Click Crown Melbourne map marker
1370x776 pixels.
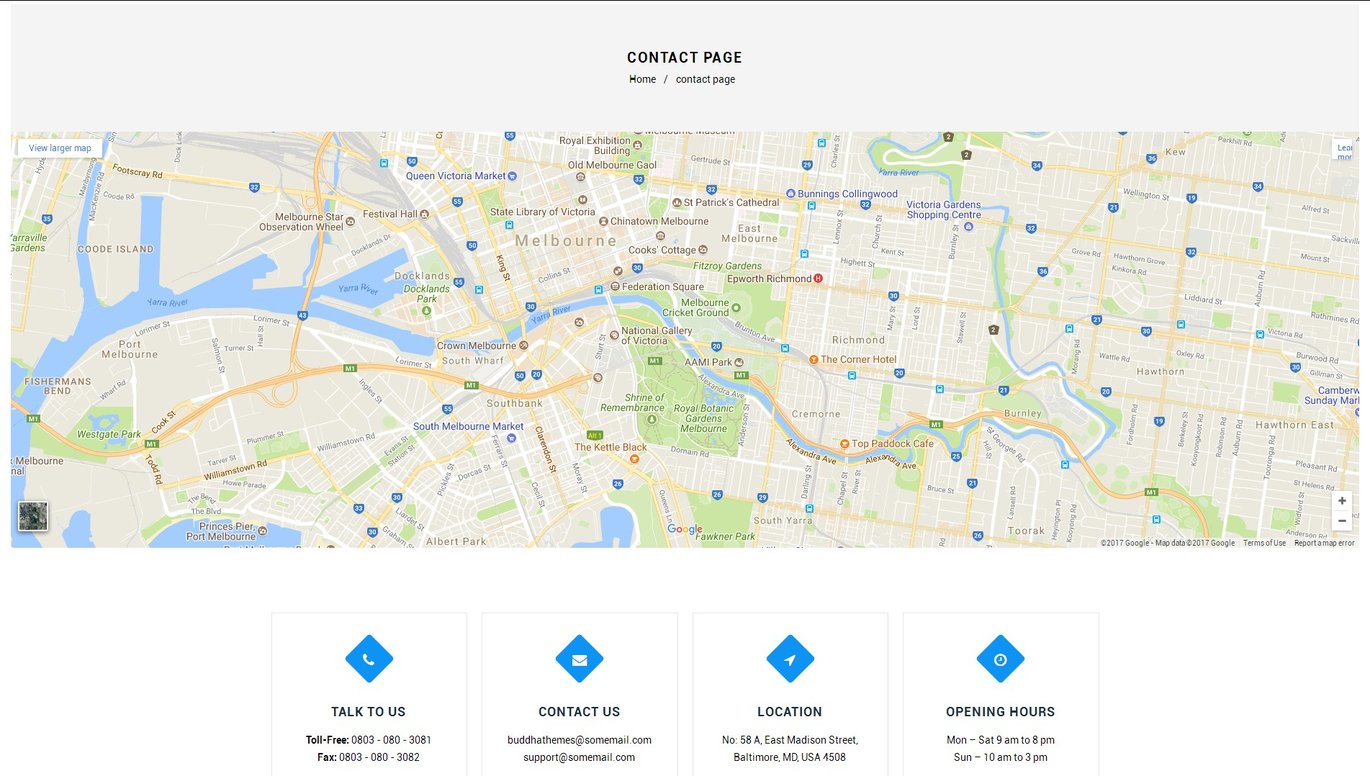pos(523,345)
